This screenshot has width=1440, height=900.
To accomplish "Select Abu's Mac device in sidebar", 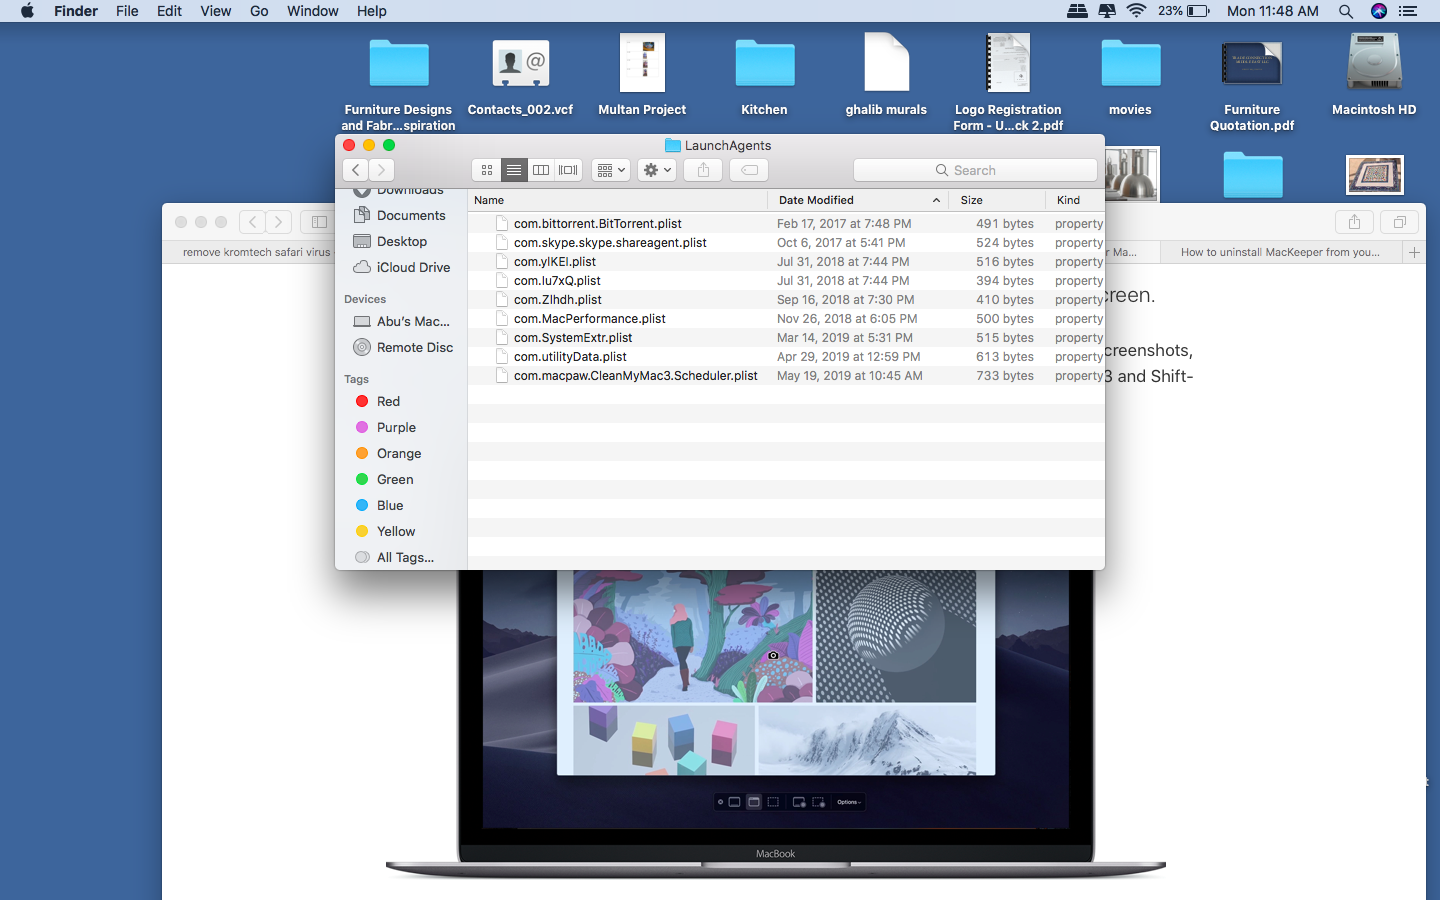I will pos(402,321).
